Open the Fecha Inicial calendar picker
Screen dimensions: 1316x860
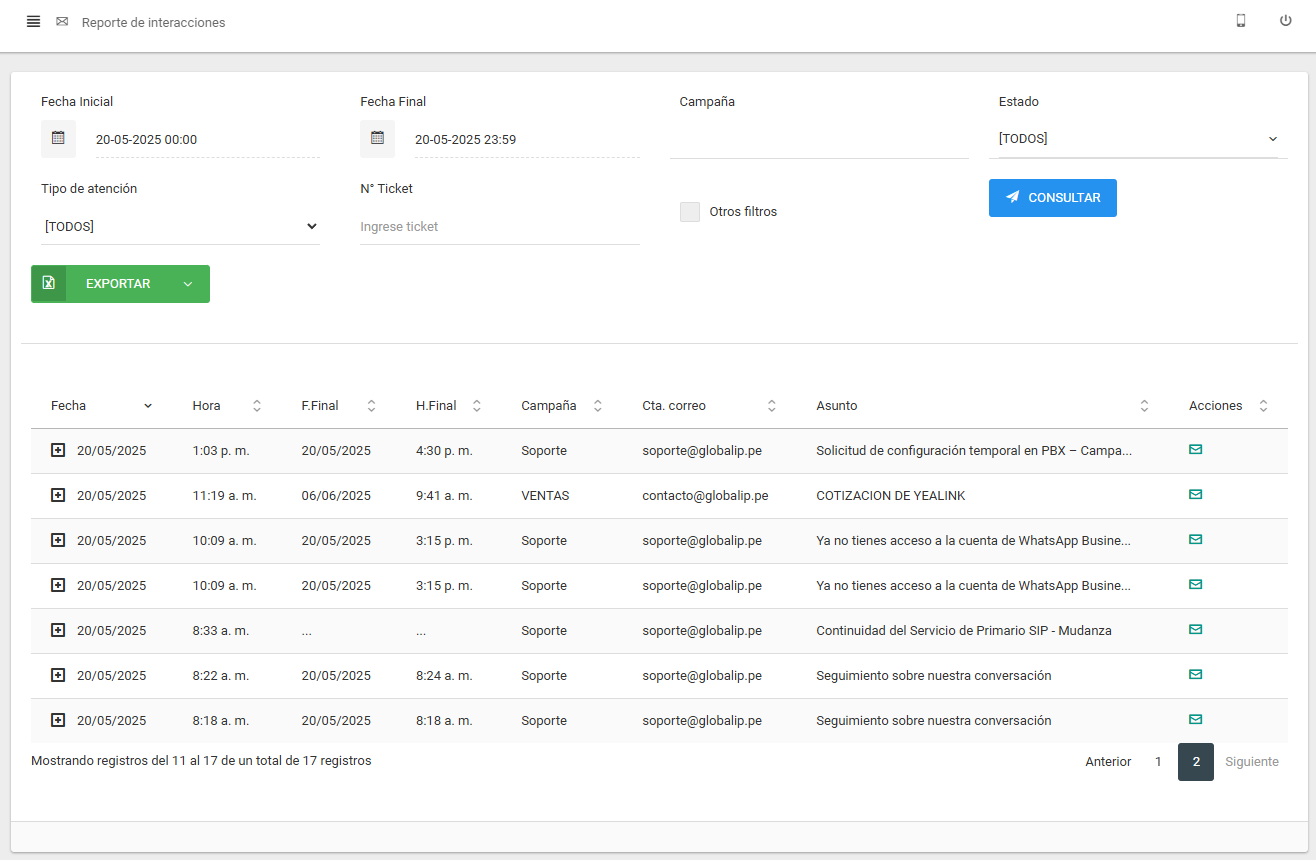tap(58, 139)
